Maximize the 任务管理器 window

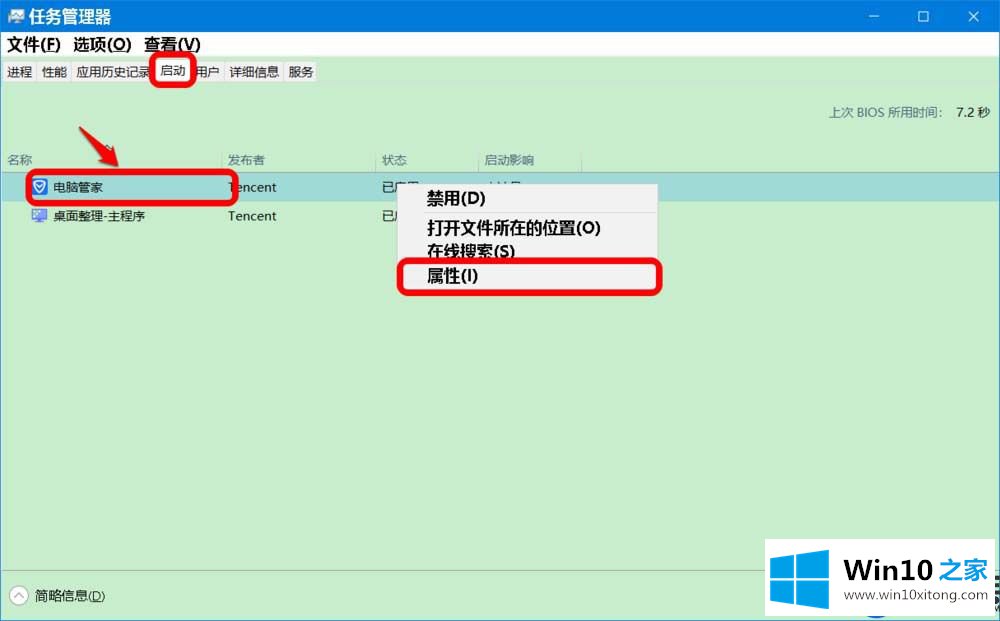pos(923,17)
